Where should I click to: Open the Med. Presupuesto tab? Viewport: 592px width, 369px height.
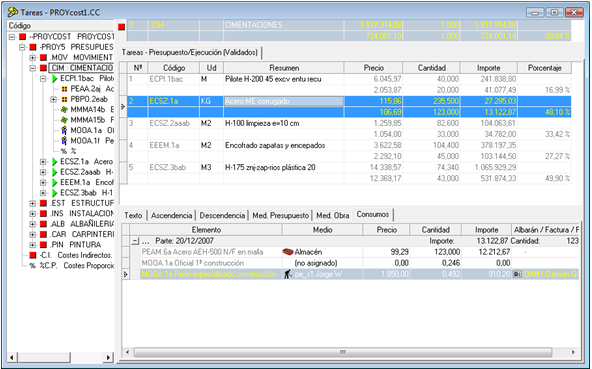pyautogui.click(x=281, y=215)
